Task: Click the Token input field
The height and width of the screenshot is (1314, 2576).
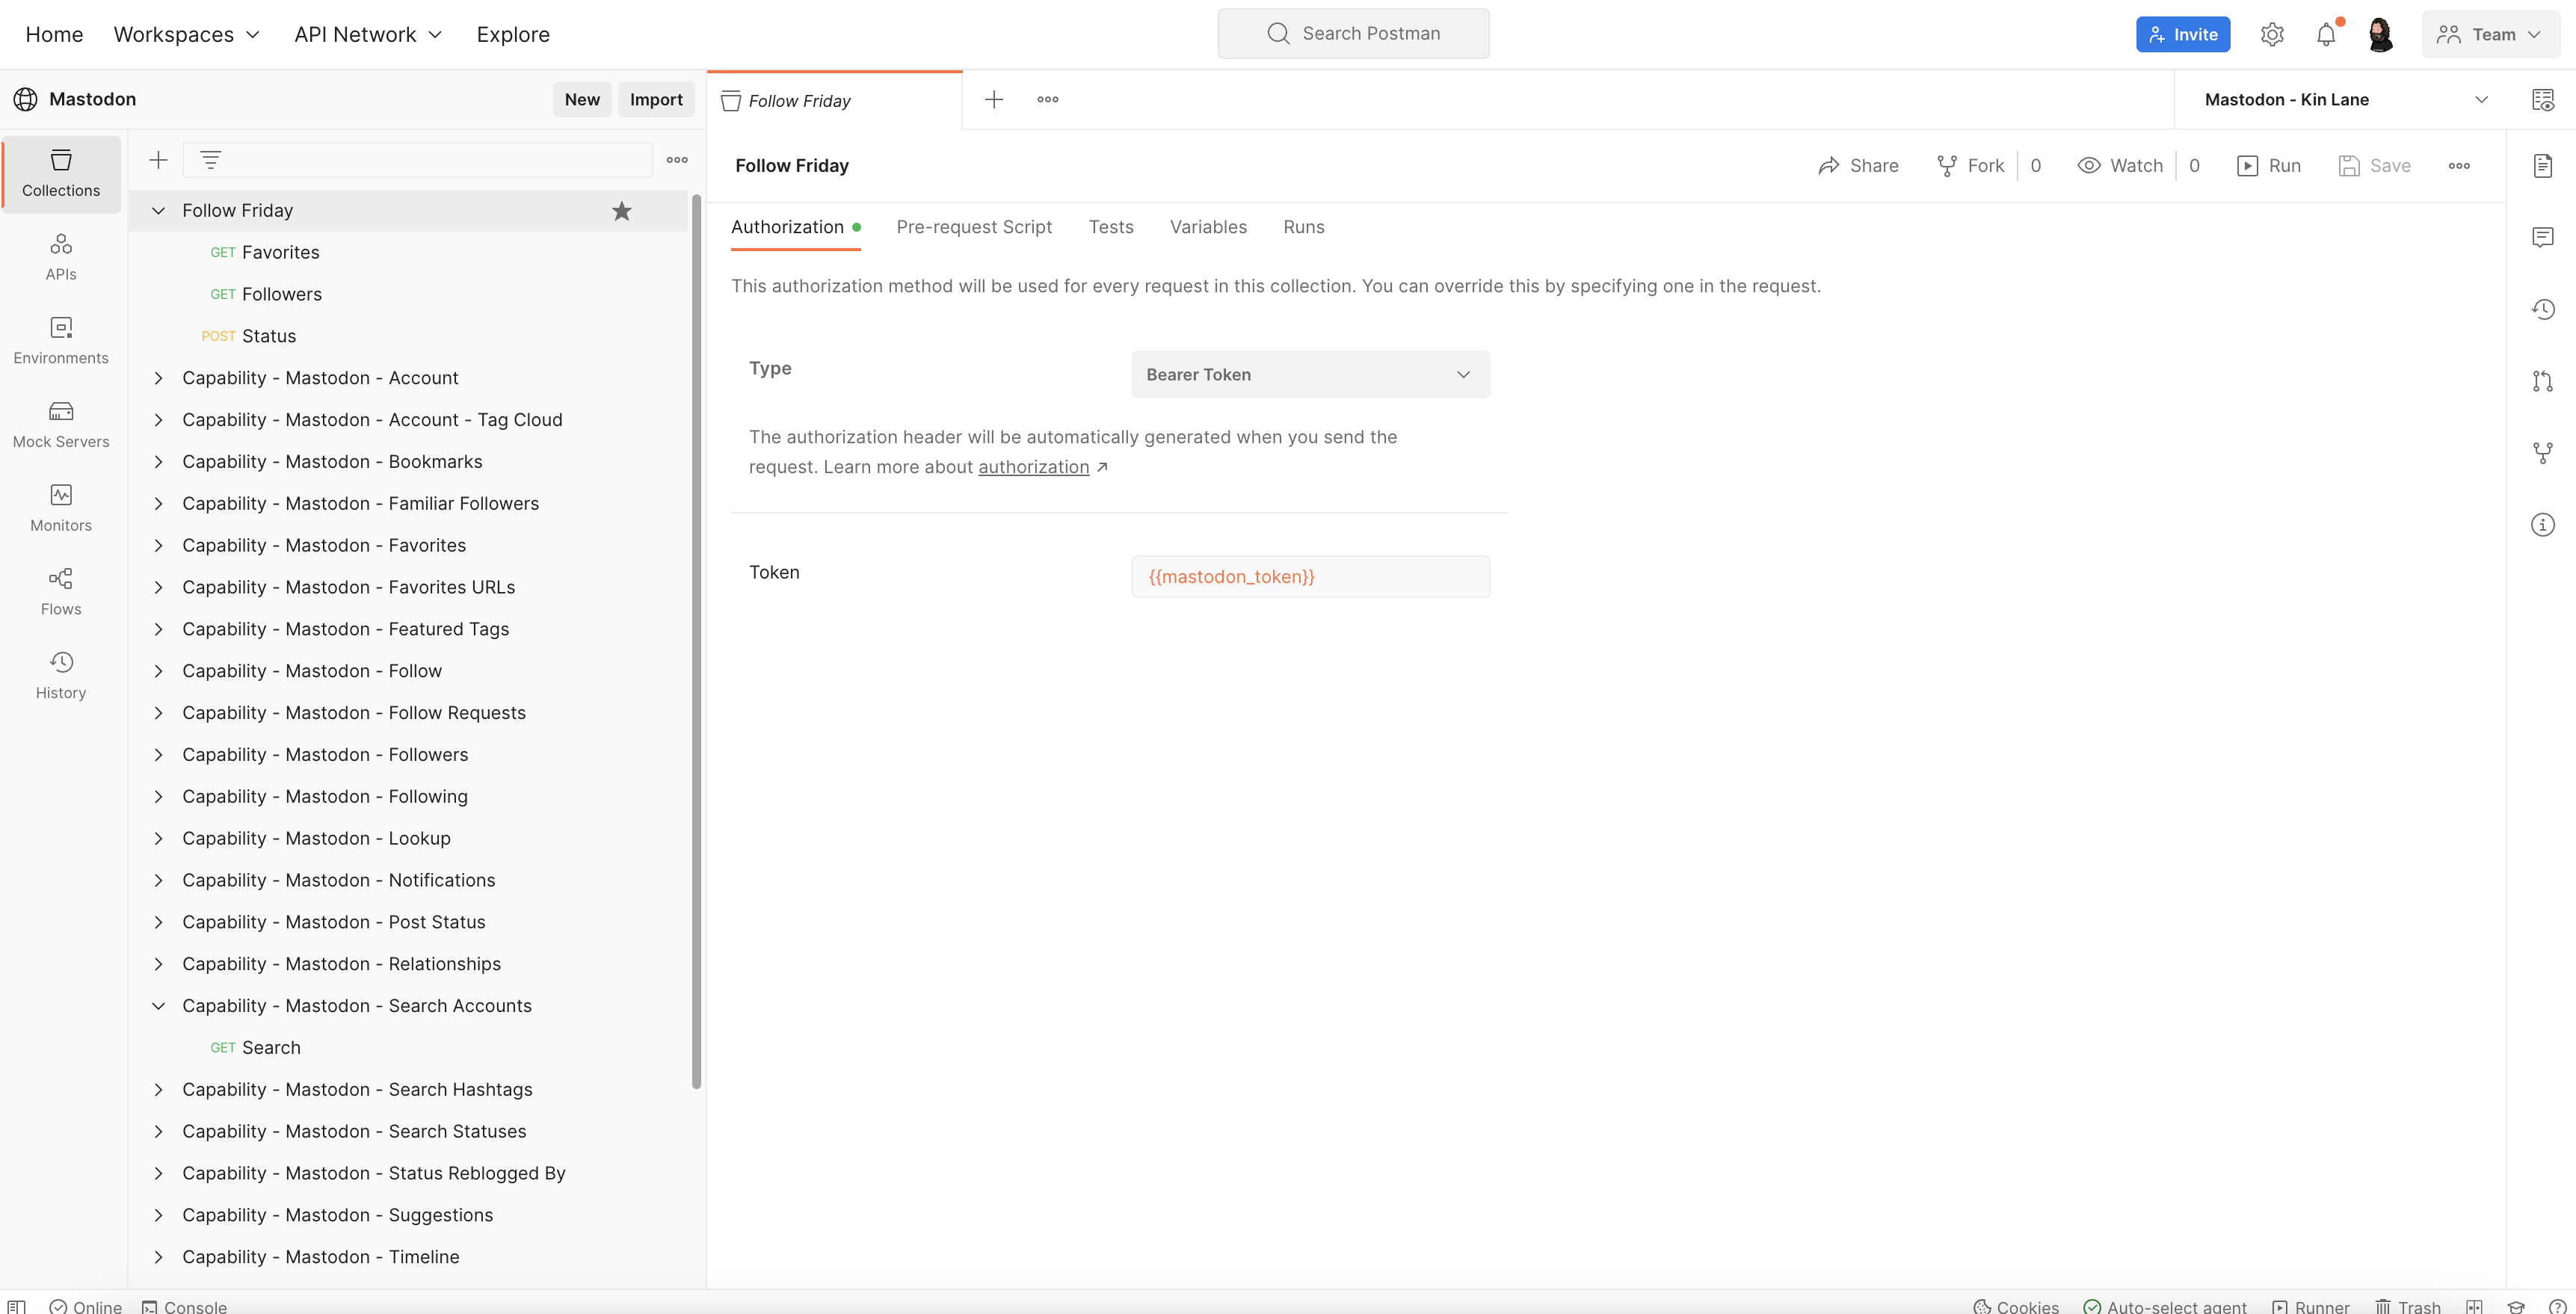Action: tap(1310, 577)
